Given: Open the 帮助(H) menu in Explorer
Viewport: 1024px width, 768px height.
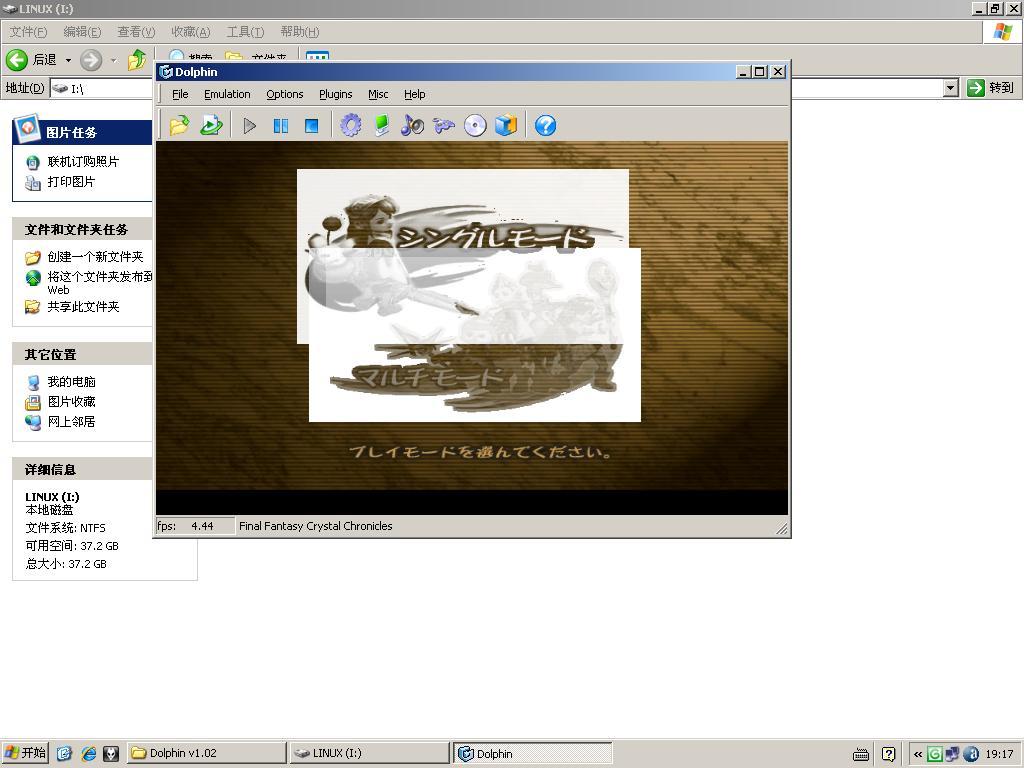Looking at the screenshot, I should click(300, 32).
